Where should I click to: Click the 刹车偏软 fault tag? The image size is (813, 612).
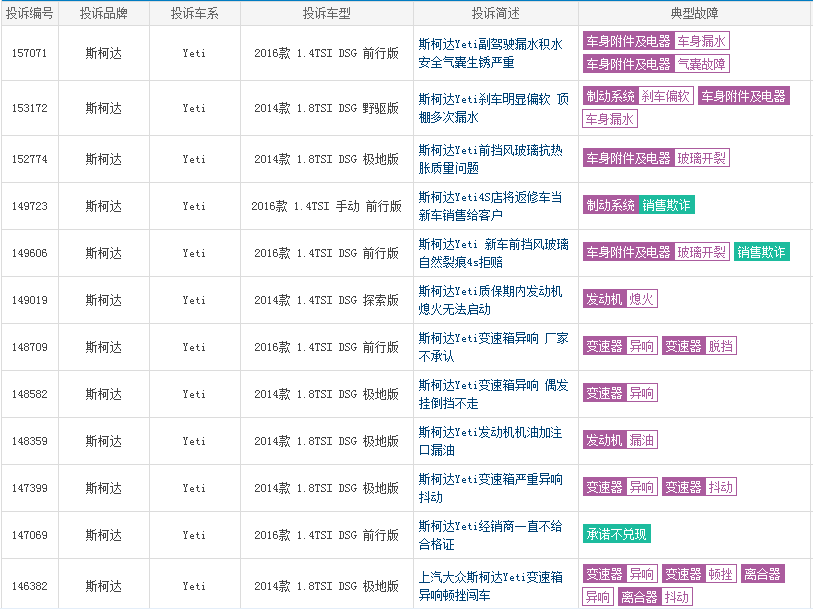[x=666, y=96]
